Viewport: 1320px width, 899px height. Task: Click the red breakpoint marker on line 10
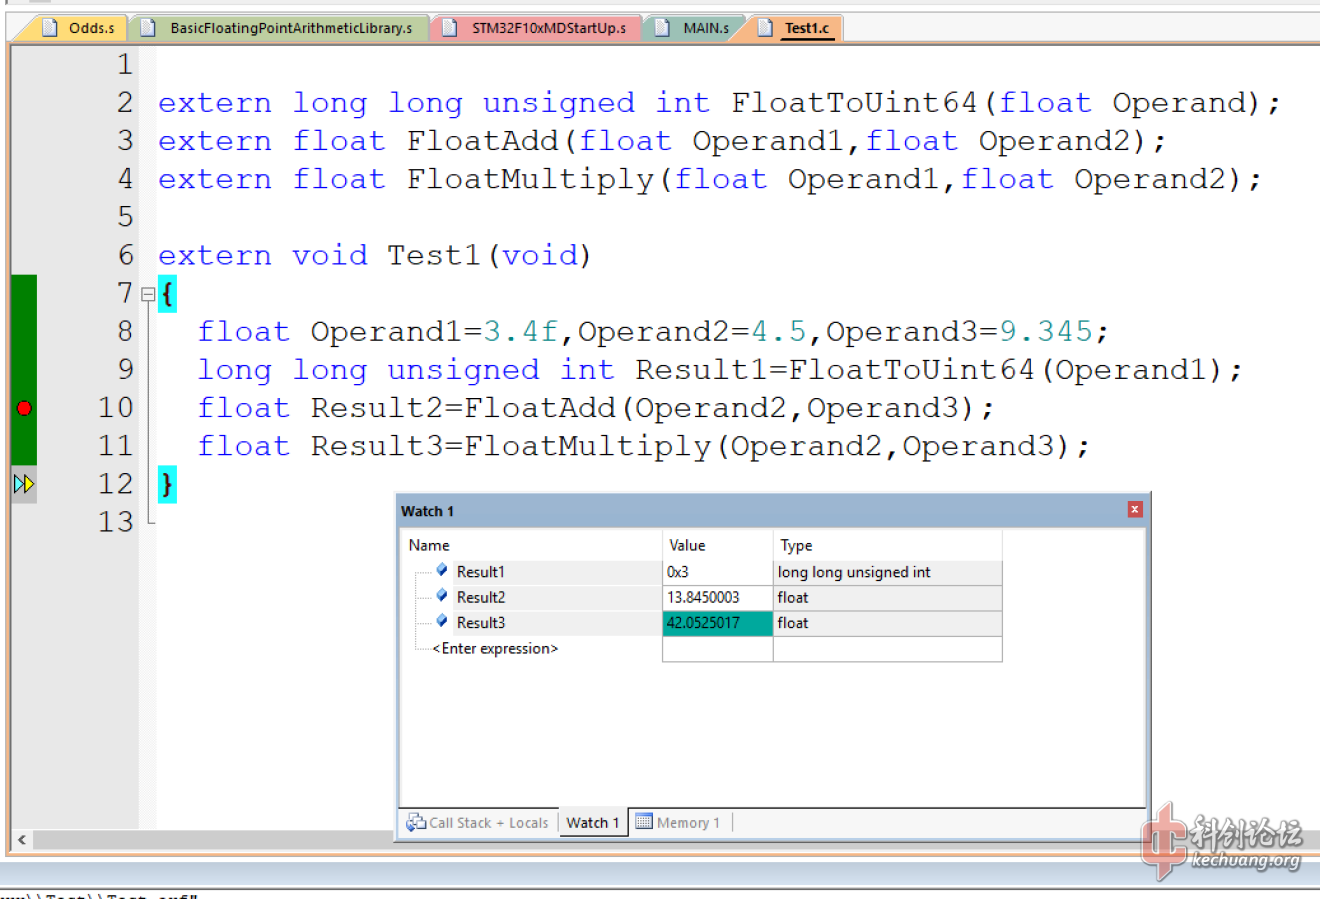[24, 408]
